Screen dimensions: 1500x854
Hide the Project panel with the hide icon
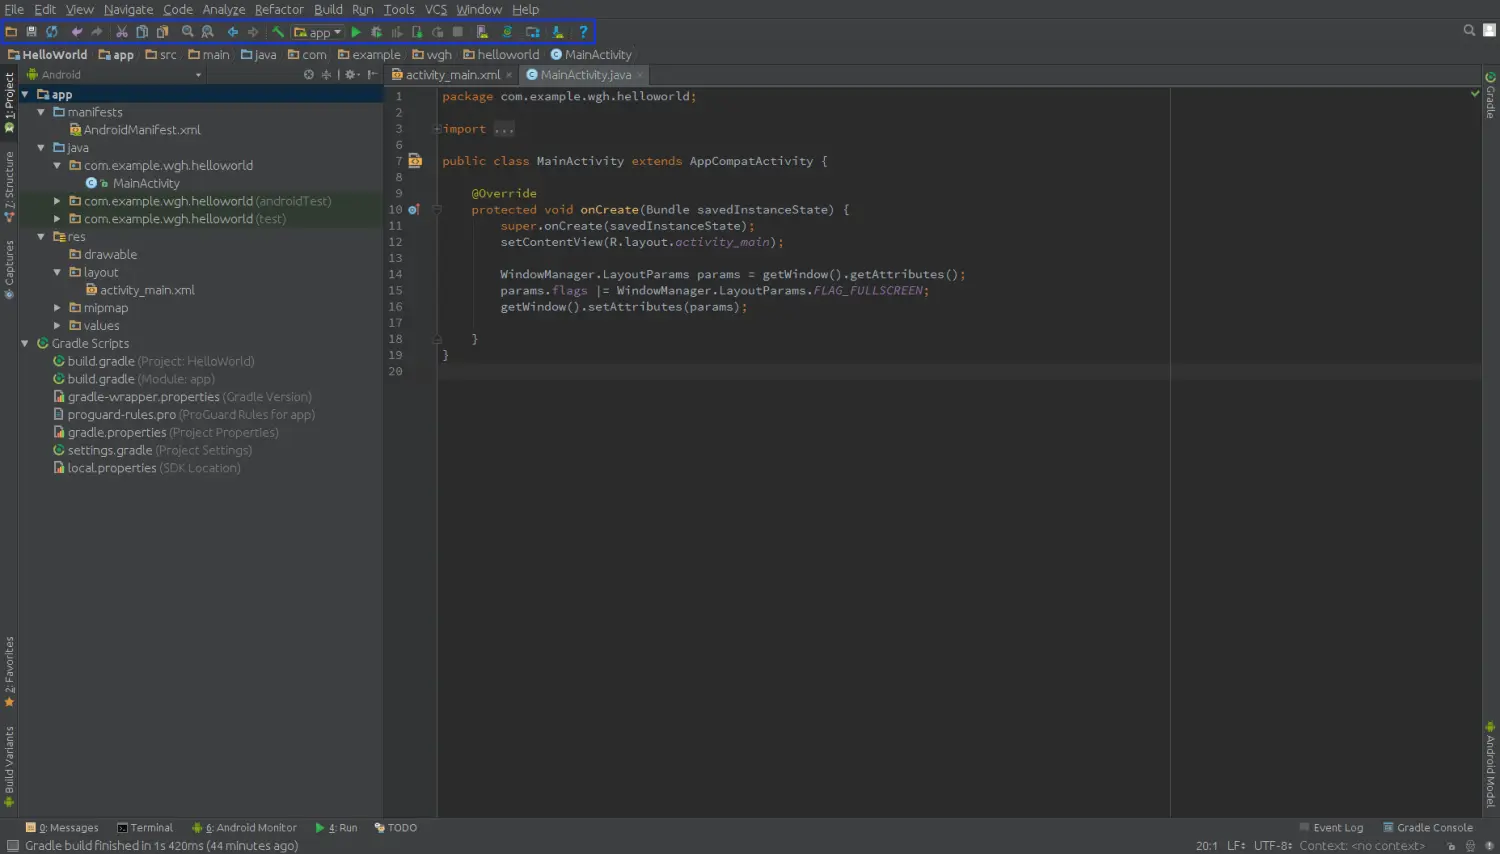372,75
